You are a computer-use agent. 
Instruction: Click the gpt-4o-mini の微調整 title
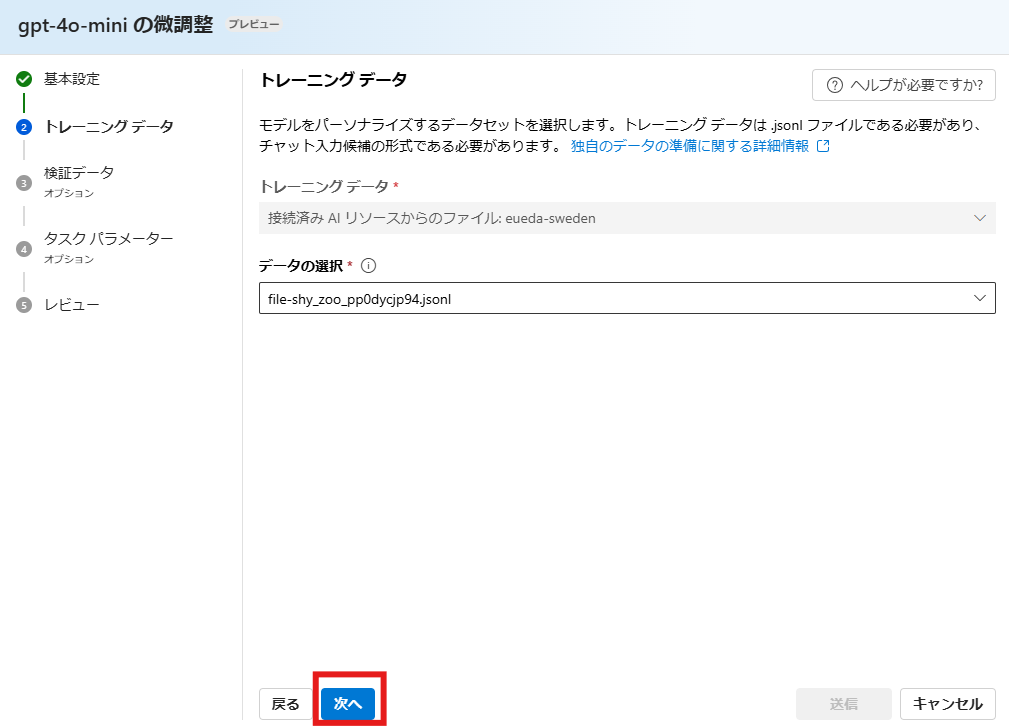coord(115,25)
